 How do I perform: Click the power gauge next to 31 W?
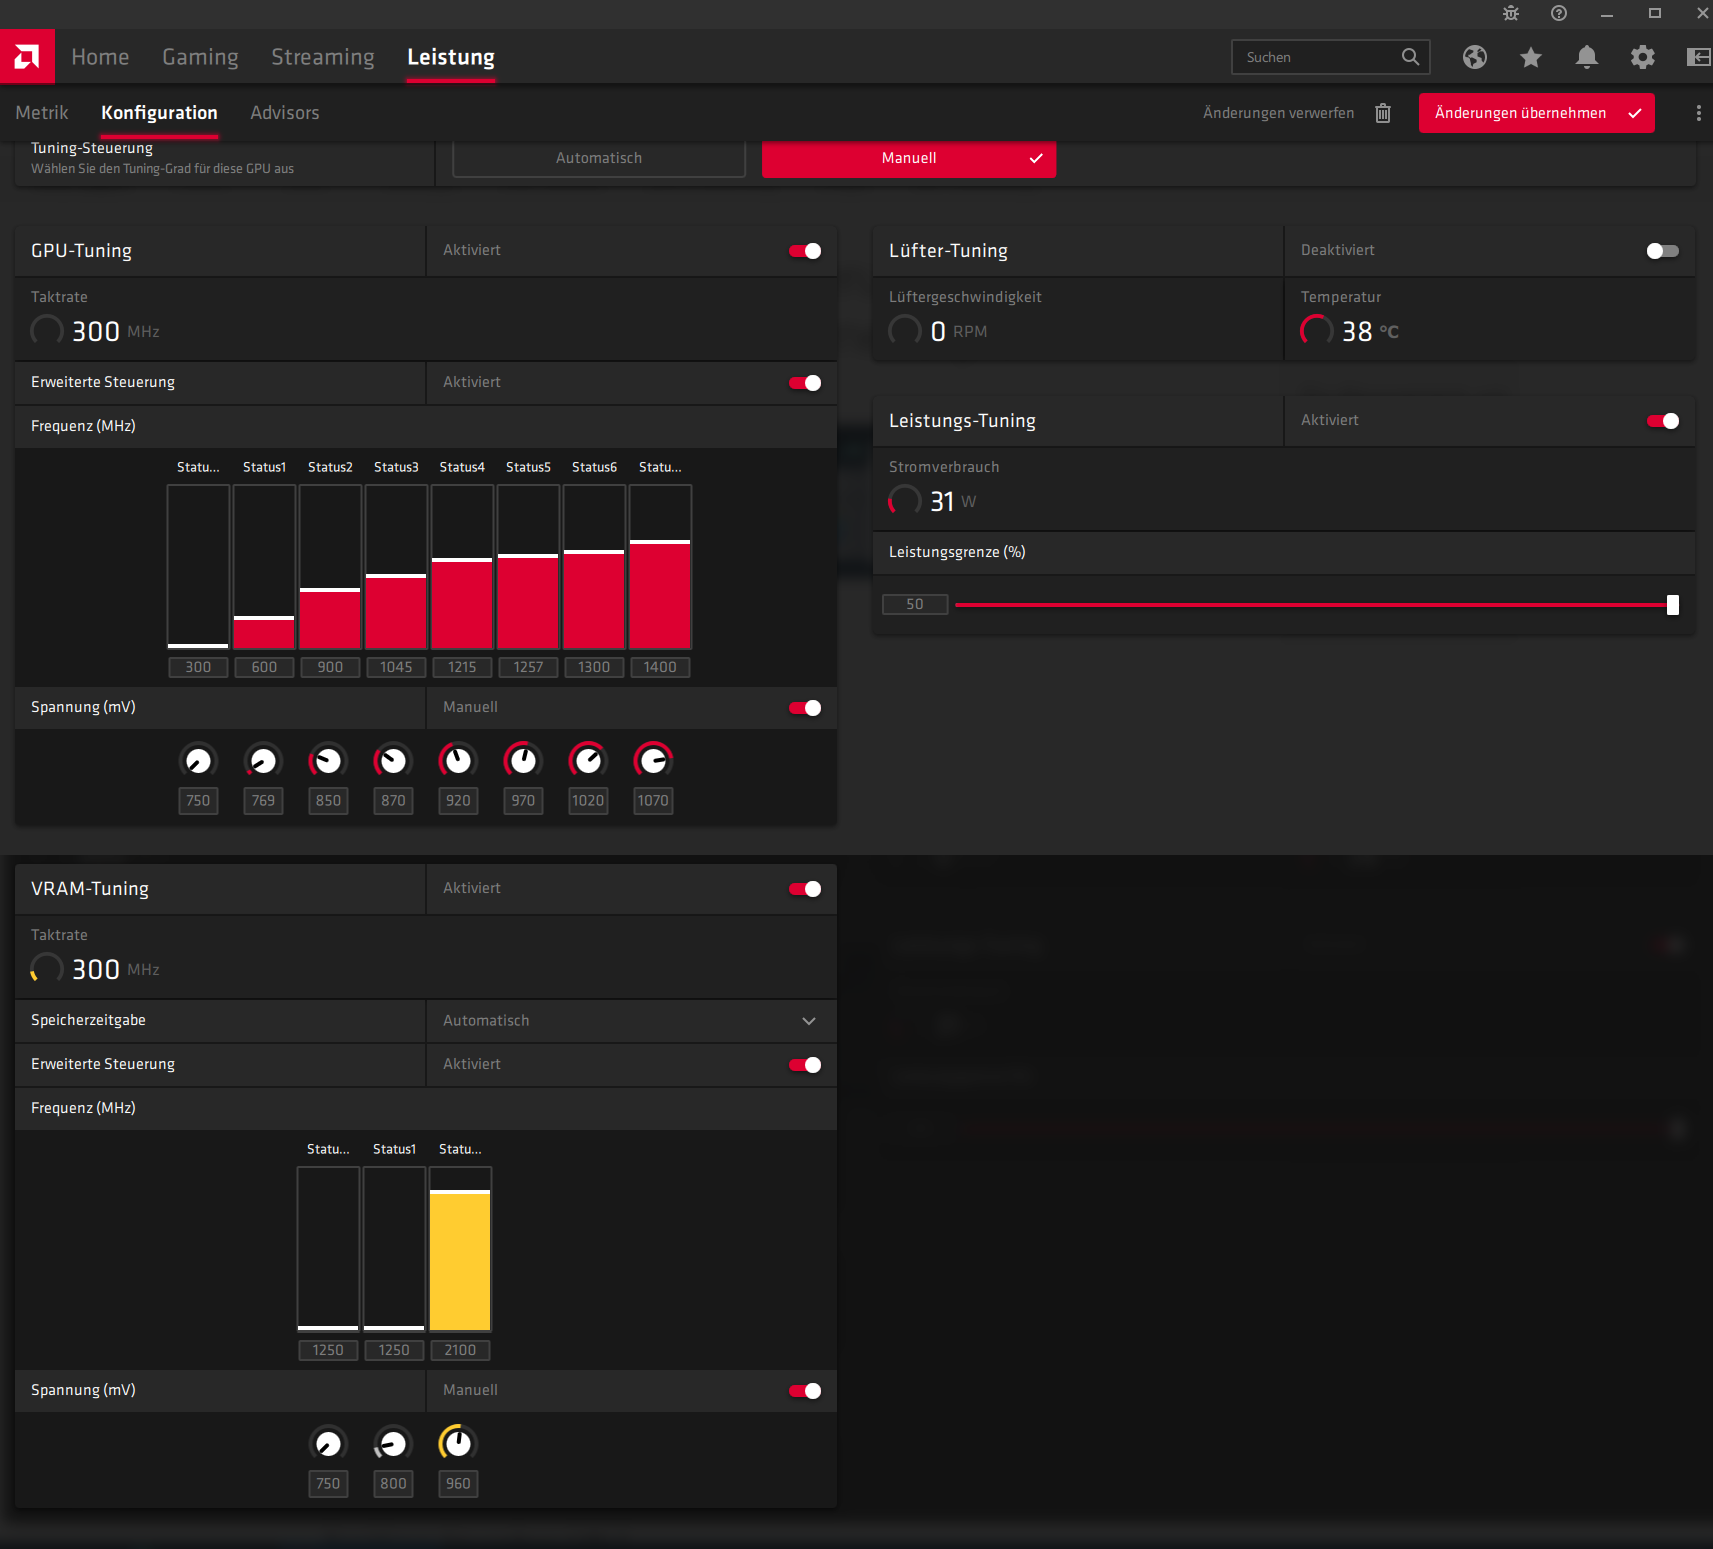905,501
